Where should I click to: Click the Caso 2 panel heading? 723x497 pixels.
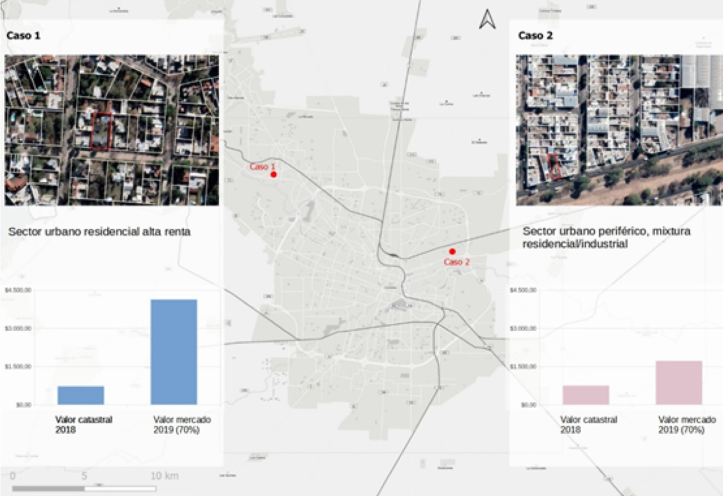[x=535, y=35]
